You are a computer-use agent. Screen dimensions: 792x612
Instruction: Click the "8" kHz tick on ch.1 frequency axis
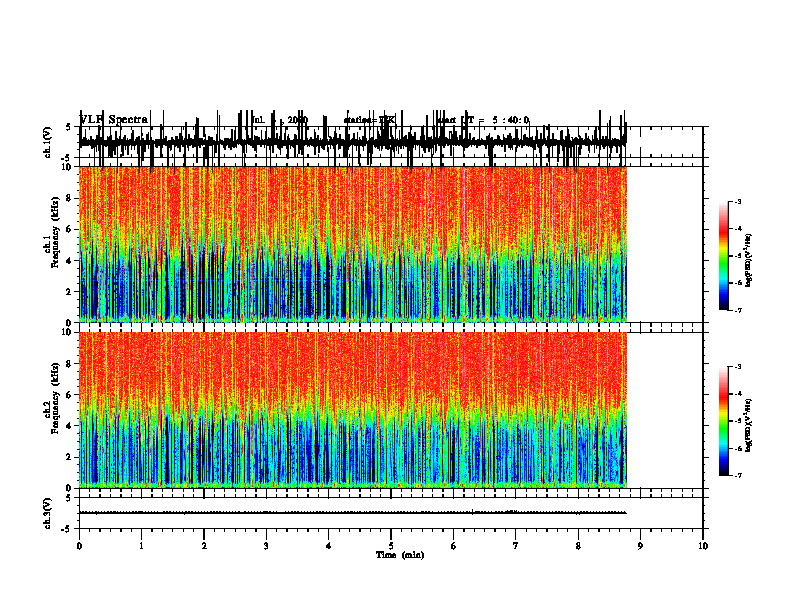70,198
